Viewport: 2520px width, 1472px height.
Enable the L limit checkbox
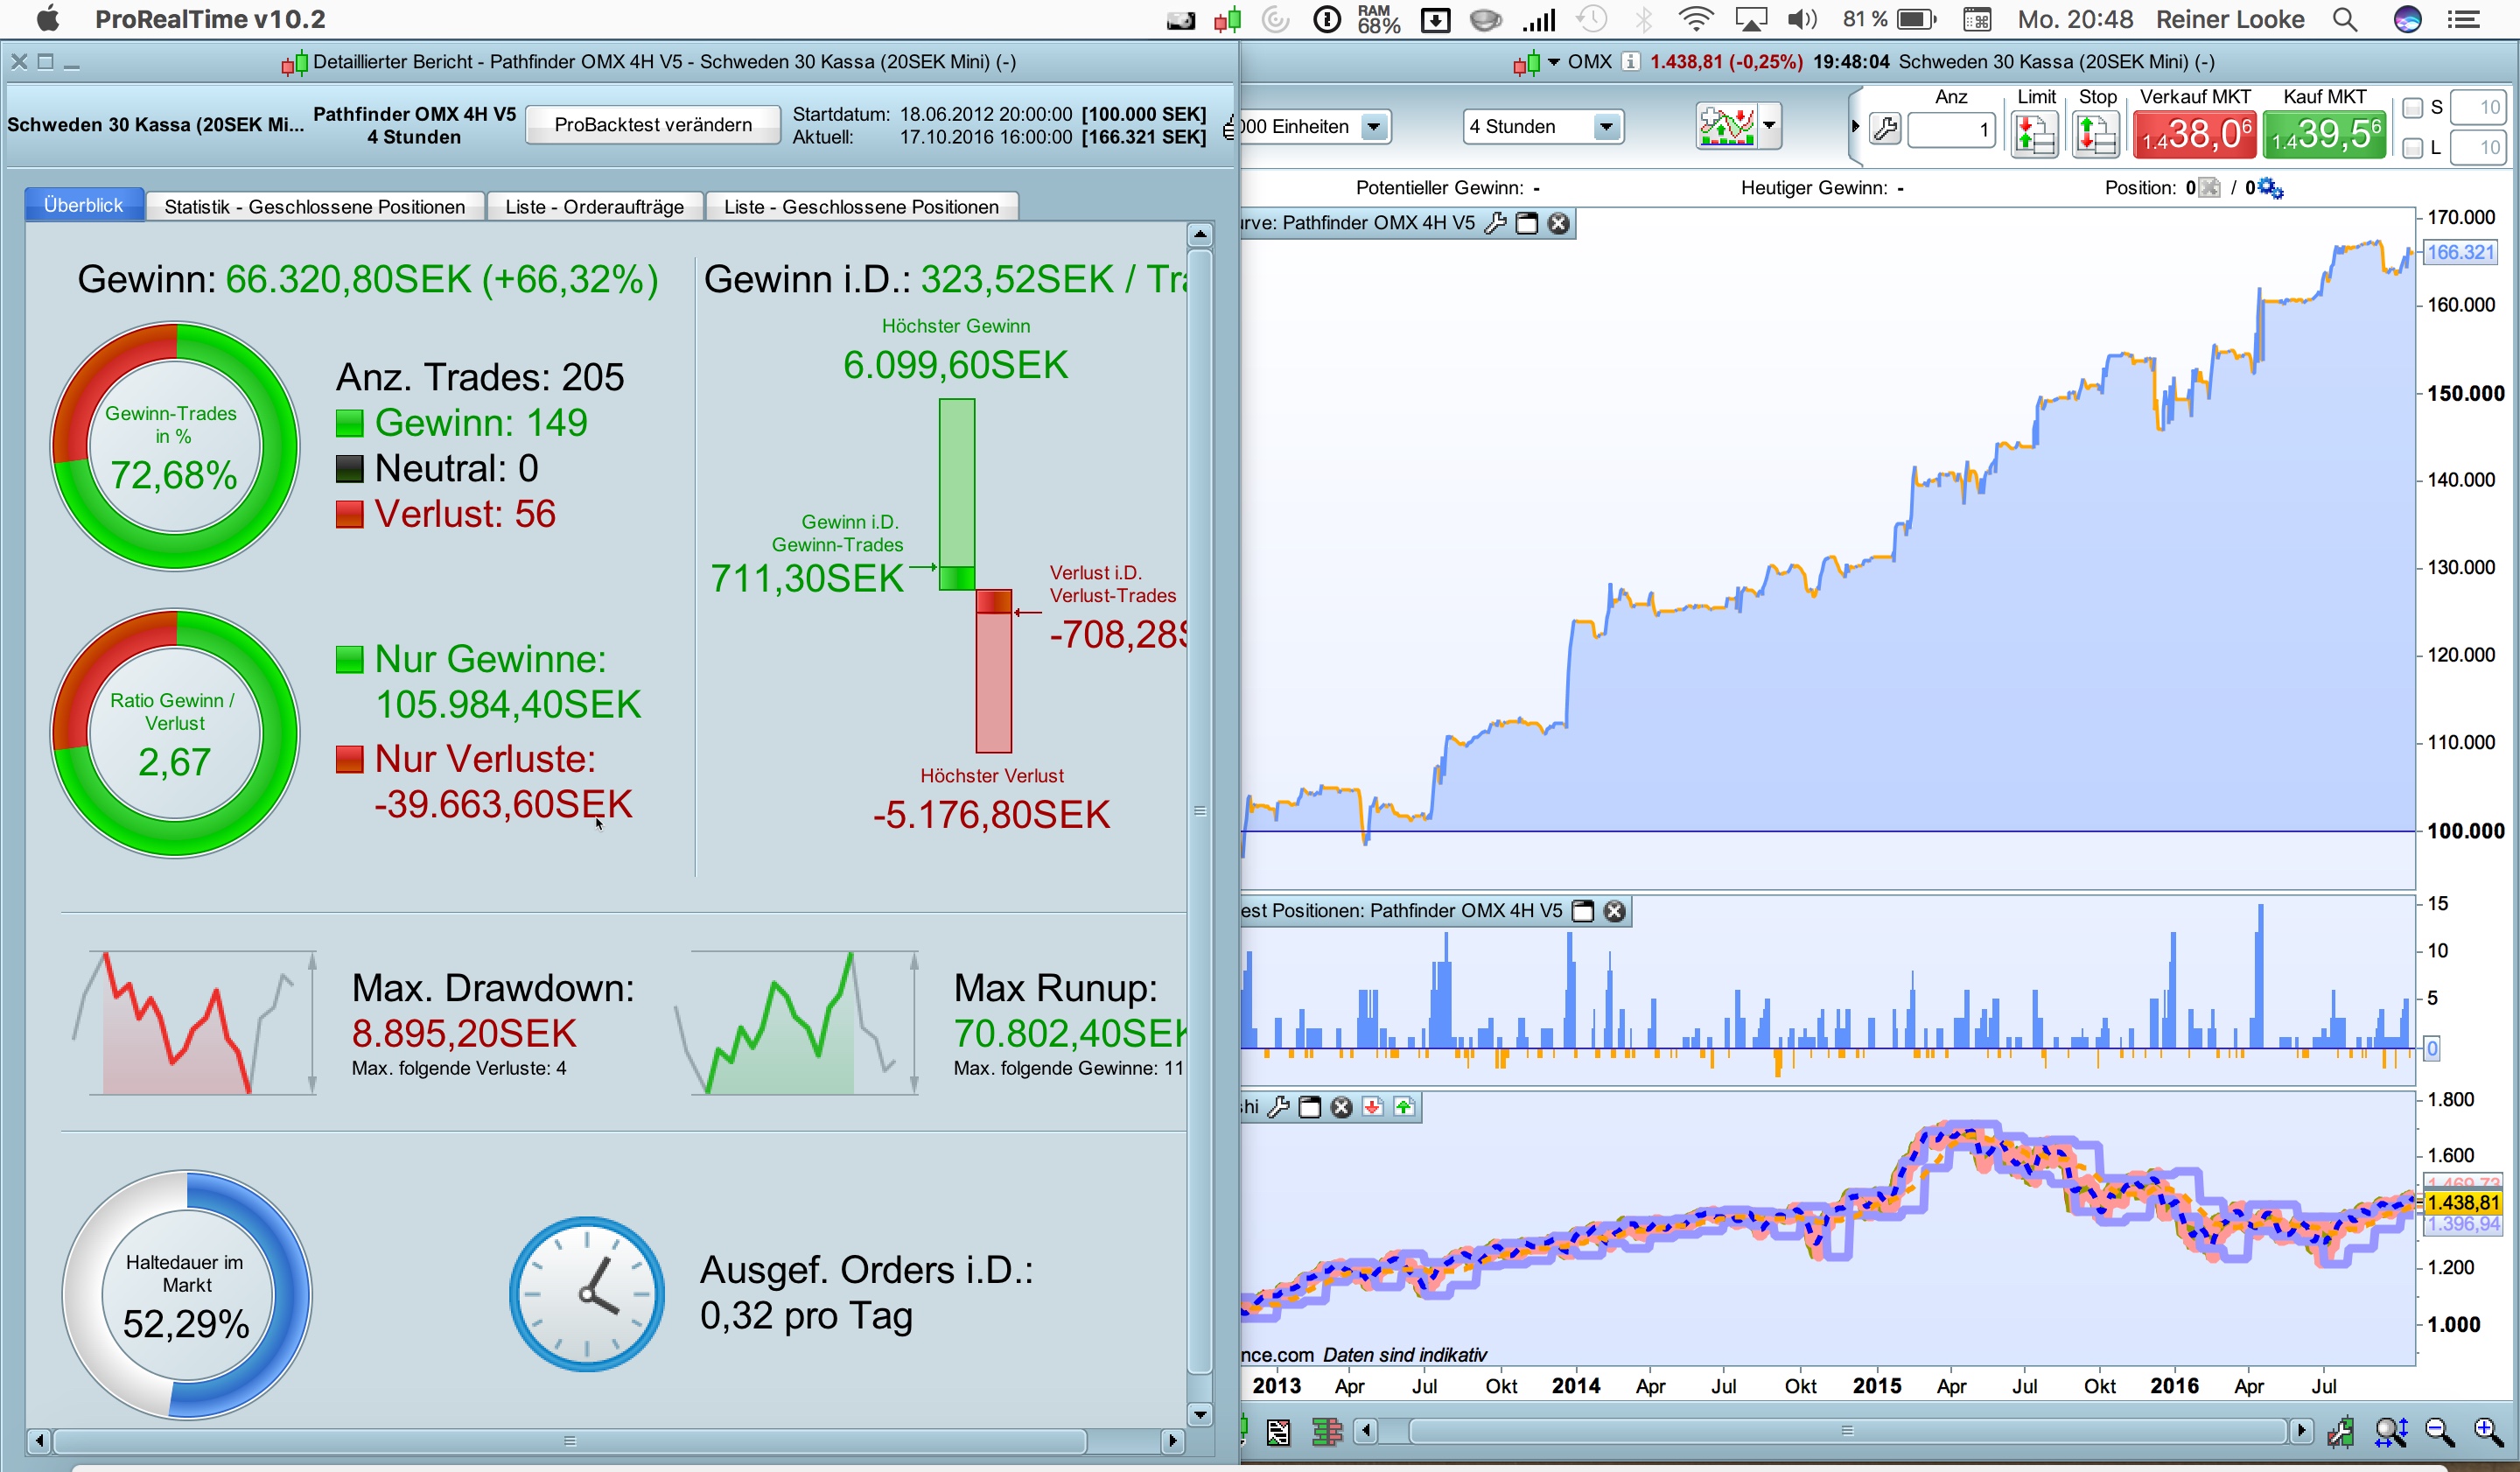(x=2413, y=148)
